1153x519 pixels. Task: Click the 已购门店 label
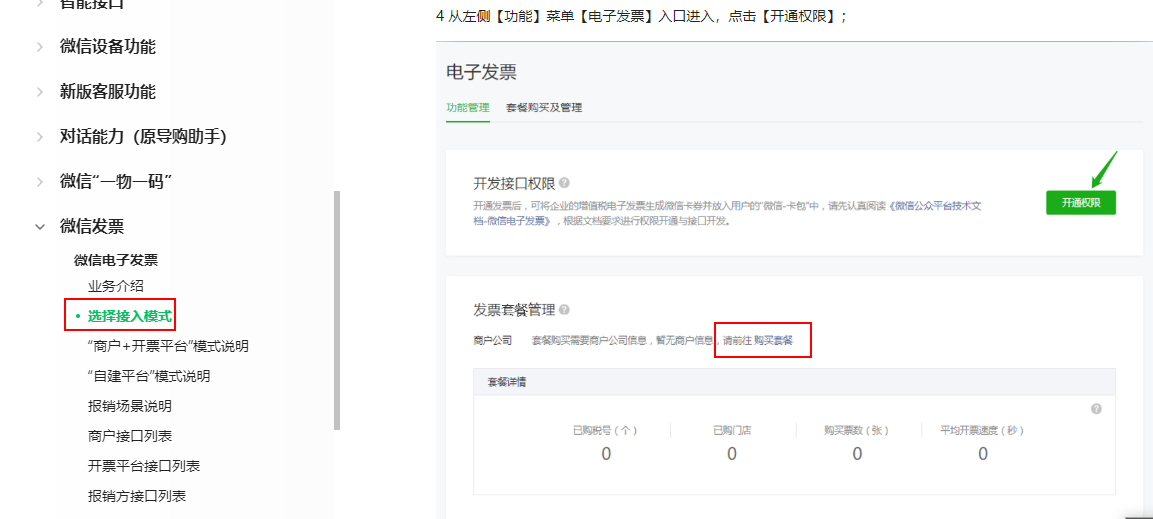[x=732, y=431]
